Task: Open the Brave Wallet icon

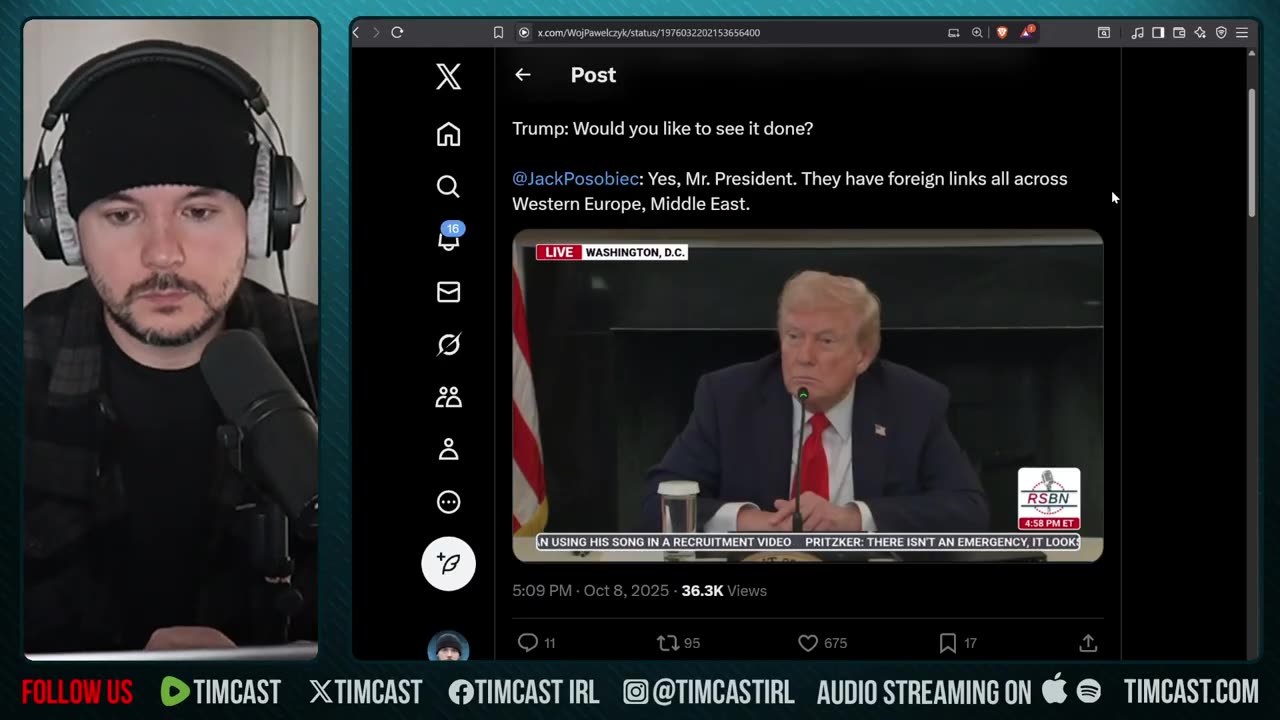Action: click(x=1179, y=33)
